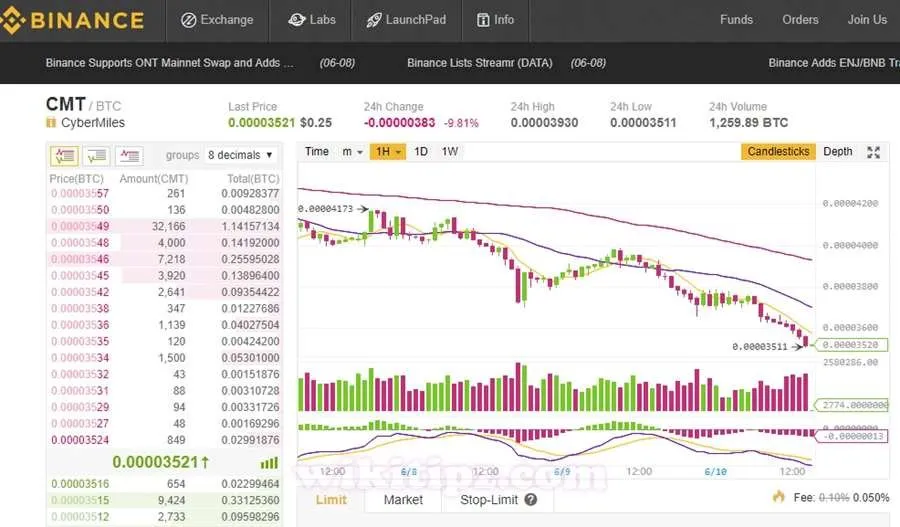
Task: Select buy order at price 0.00003515
Action: [164, 500]
